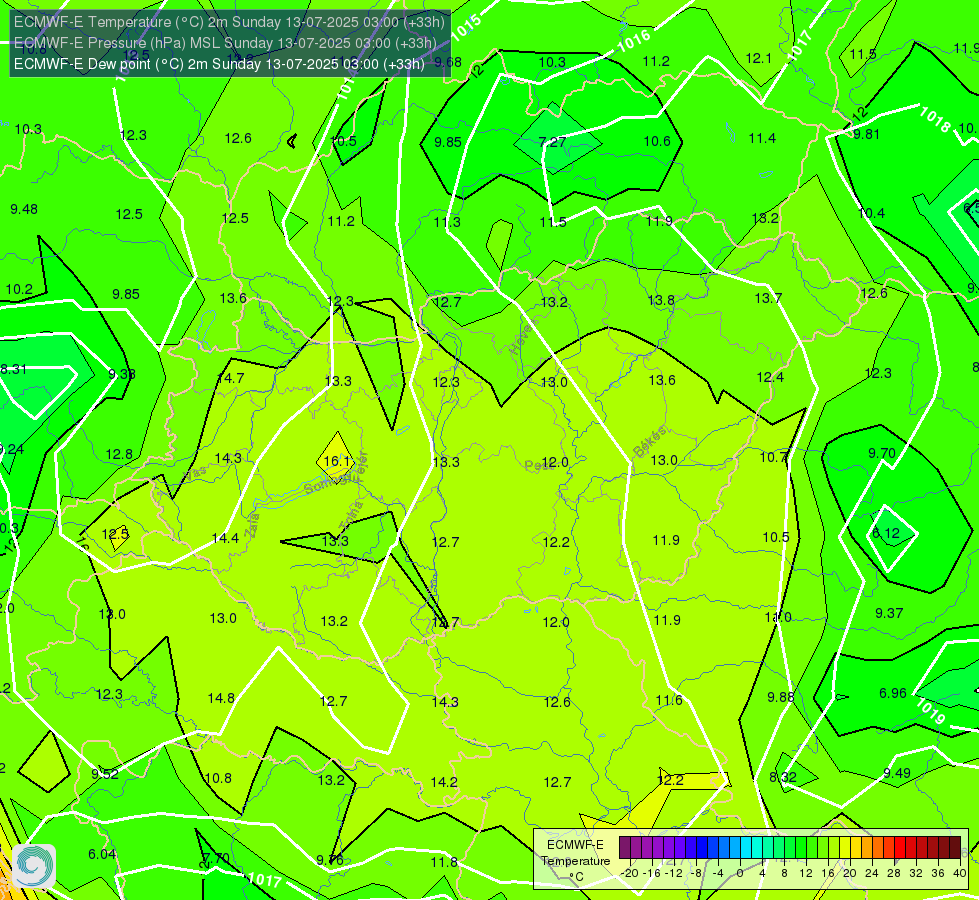
Task: Click the 14.8 value on the map
Action: tap(221, 698)
